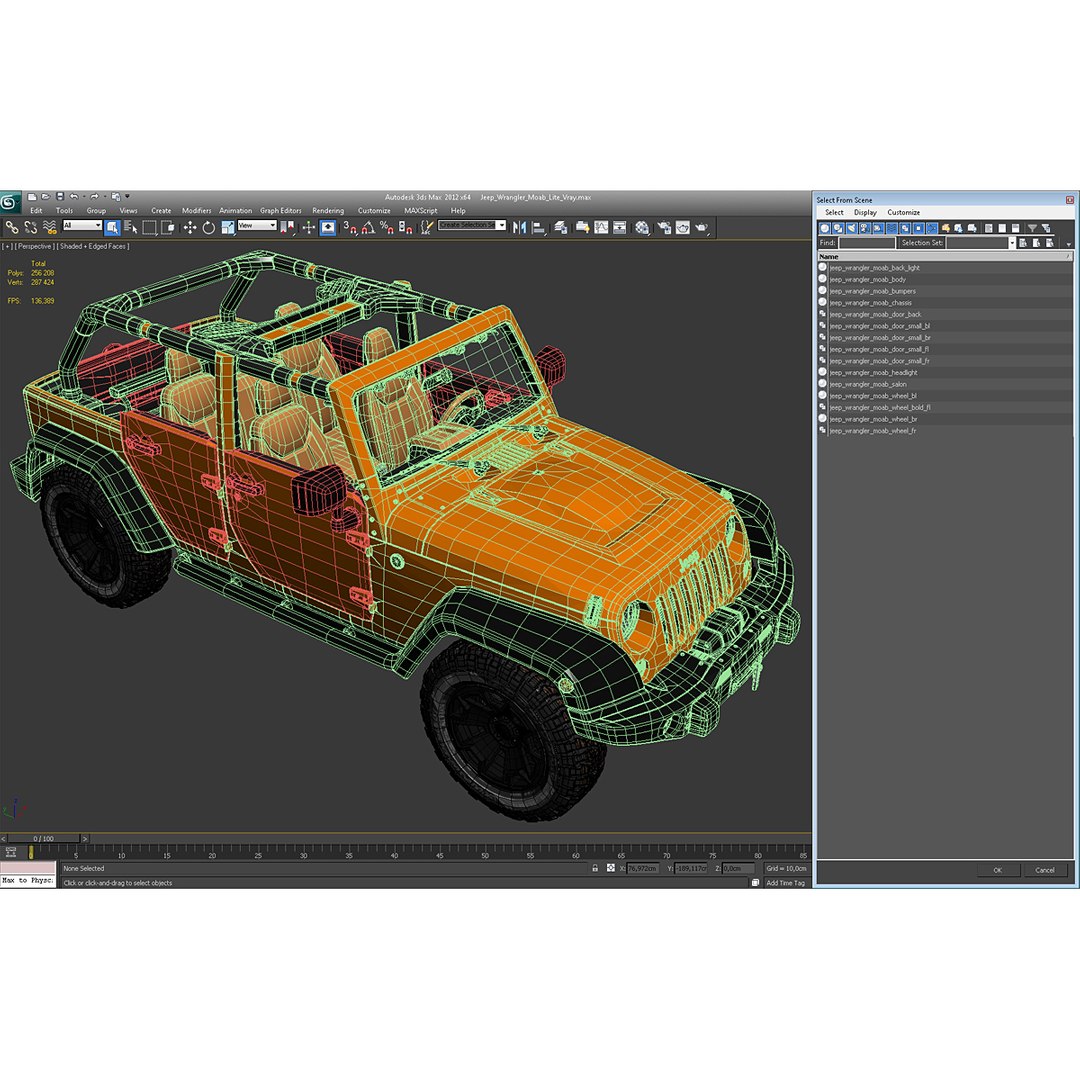Viewport: 1080px width, 1080px height.
Task: Click the Perspective viewport label
Action: (34, 246)
